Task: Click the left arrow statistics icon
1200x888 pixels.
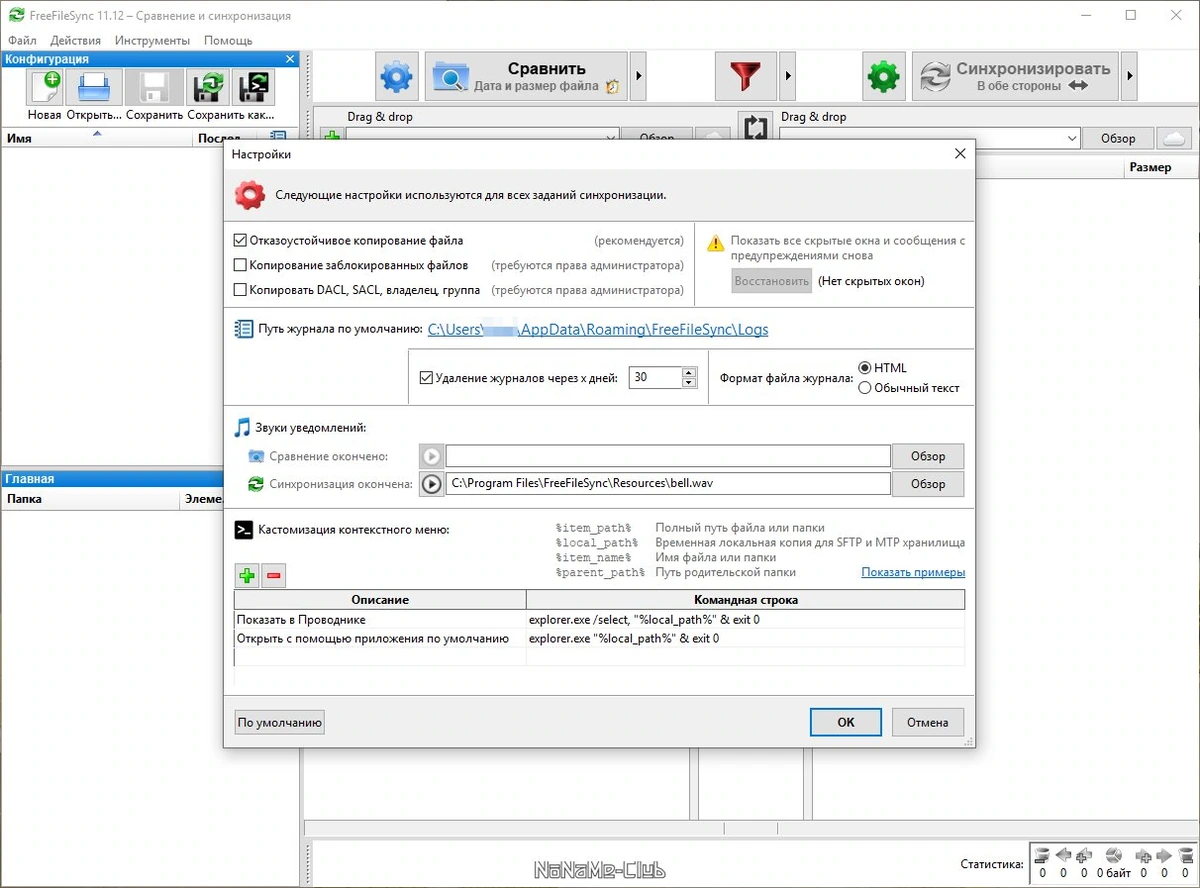Action: coord(1063,856)
